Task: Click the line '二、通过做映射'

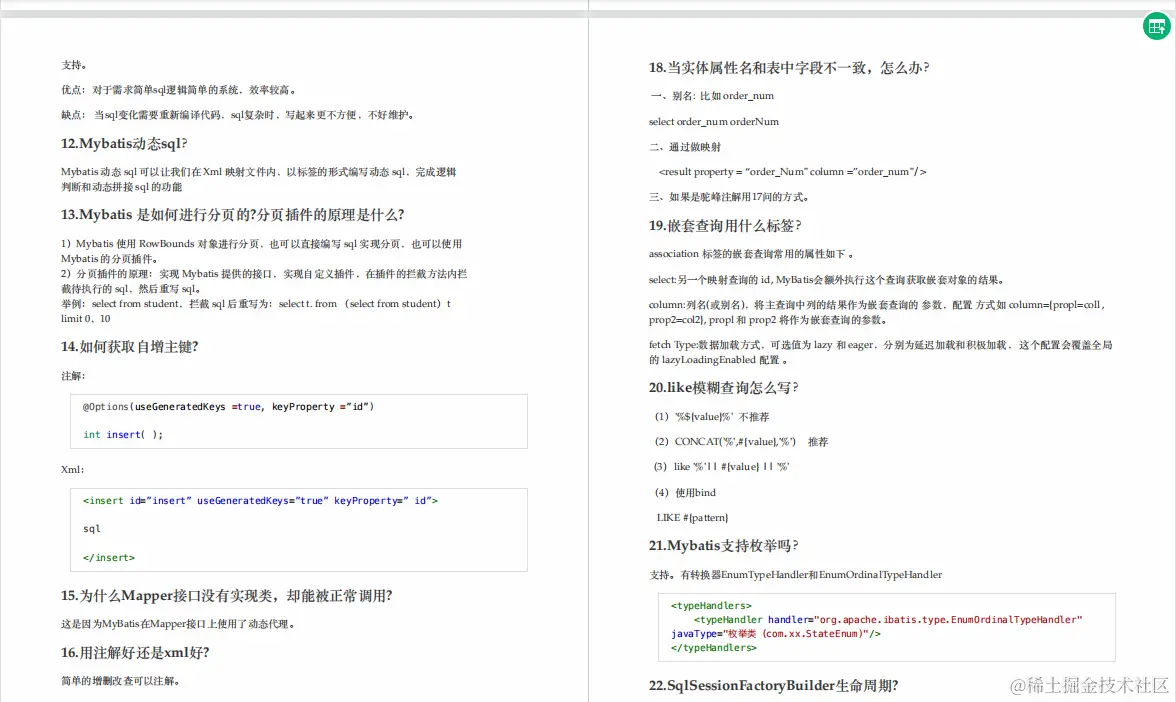Action: click(x=686, y=147)
